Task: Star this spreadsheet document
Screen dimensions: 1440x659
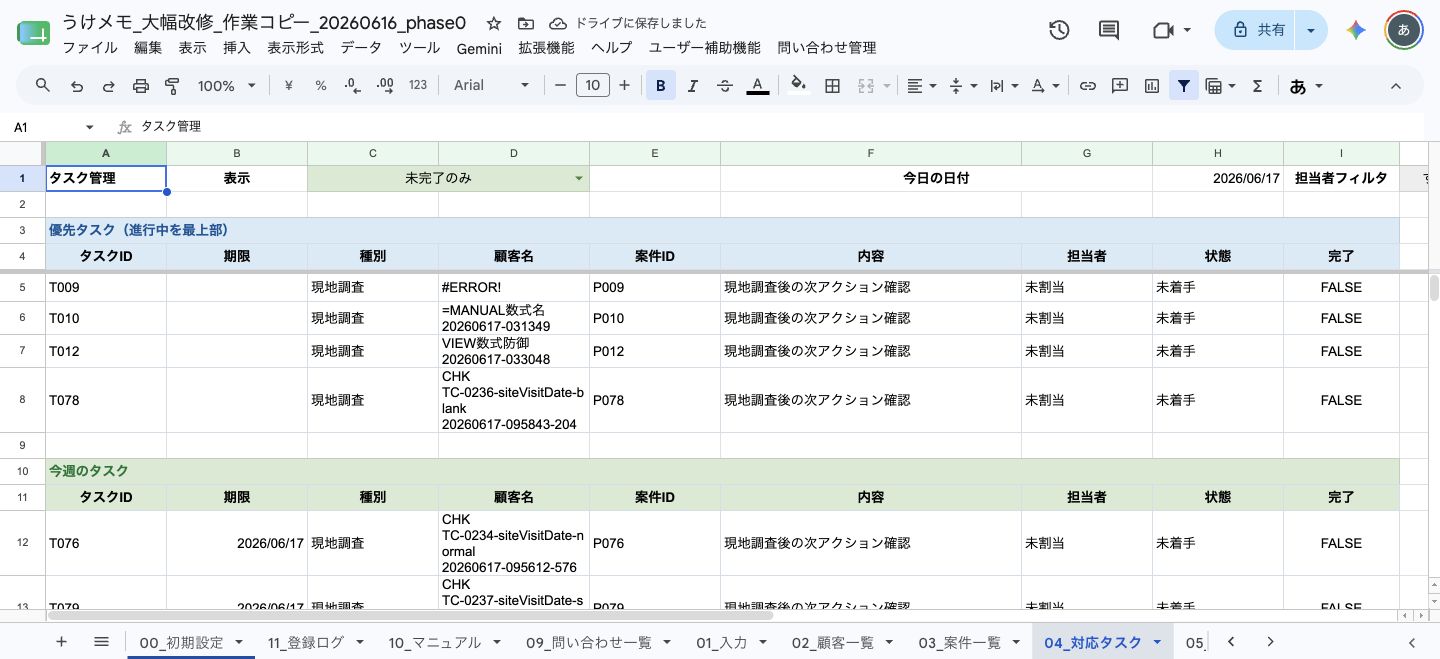Action: click(494, 23)
